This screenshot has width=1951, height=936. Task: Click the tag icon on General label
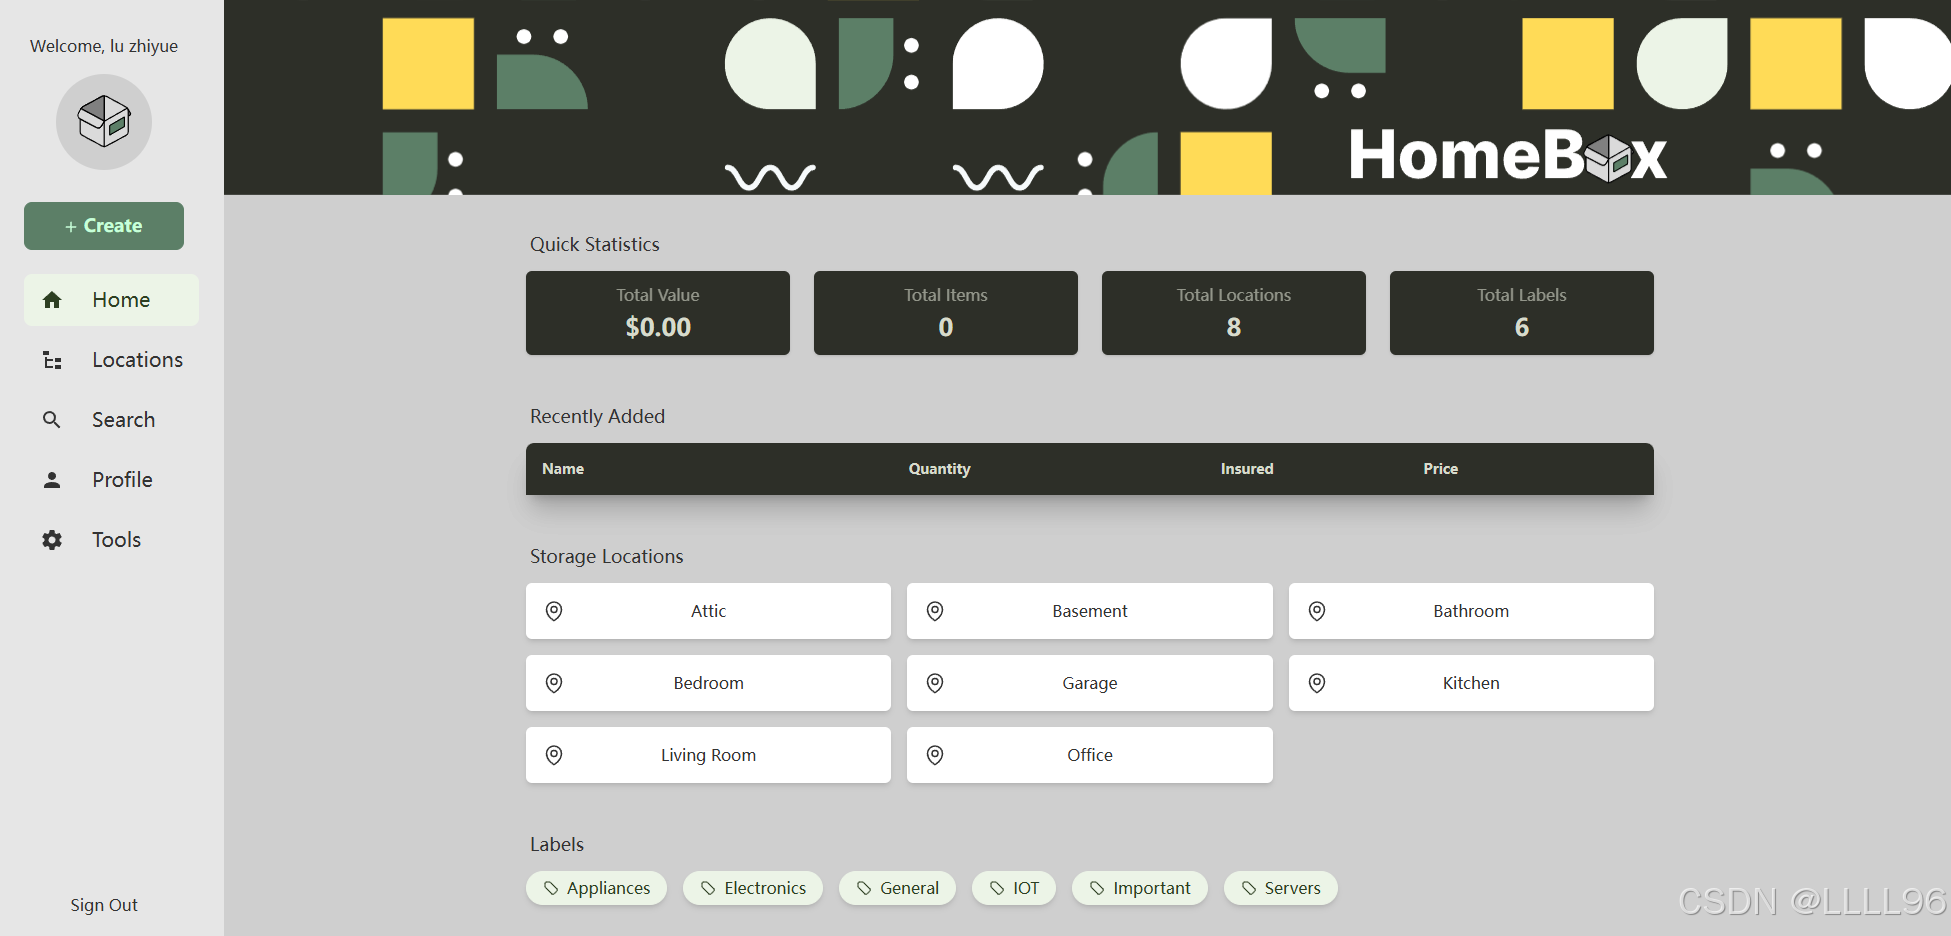tap(864, 888)
